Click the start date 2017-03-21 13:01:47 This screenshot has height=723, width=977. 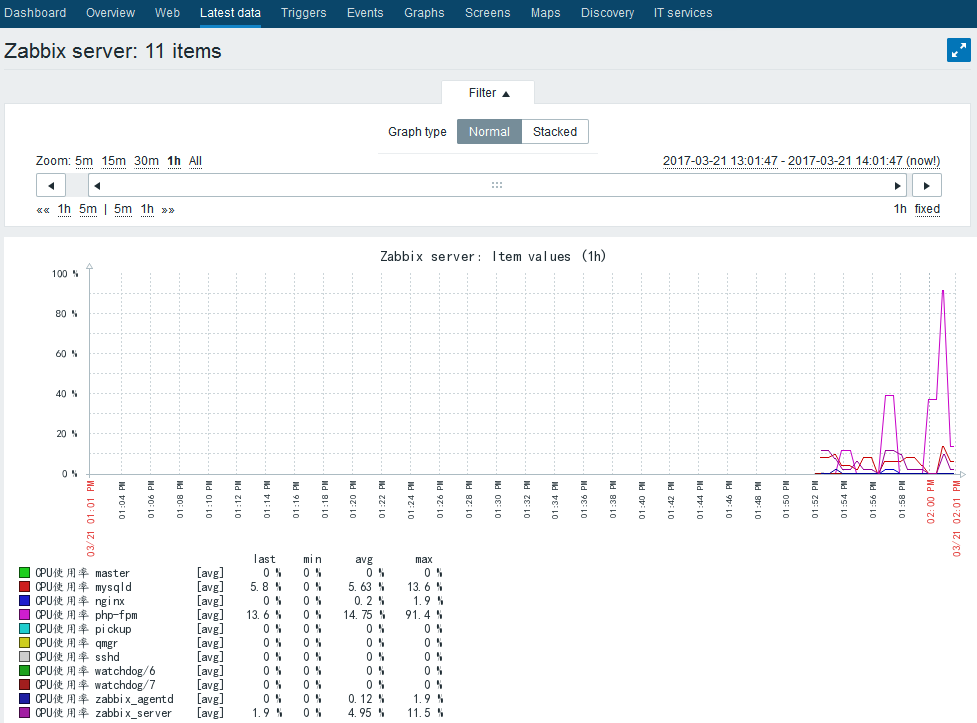point(720,161)
